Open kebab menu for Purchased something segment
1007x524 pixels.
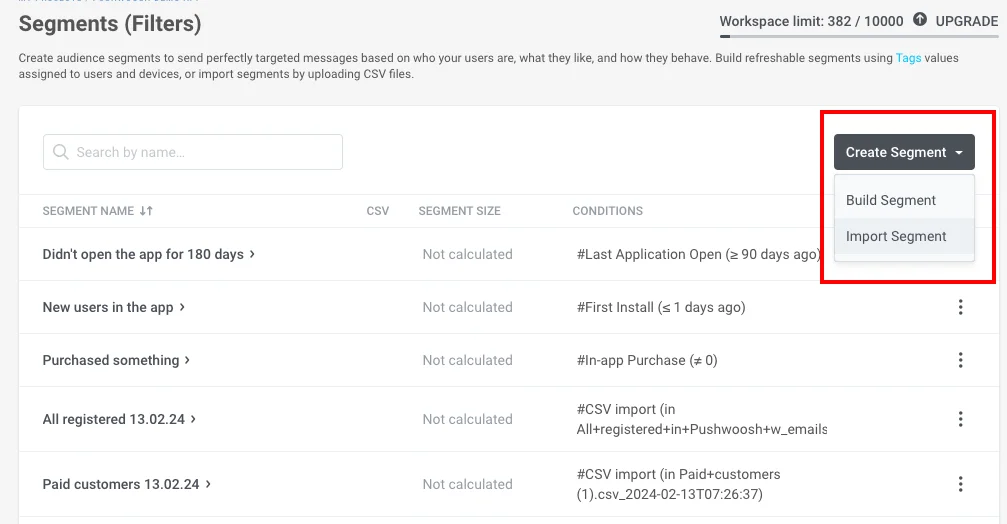click(960, 360)
